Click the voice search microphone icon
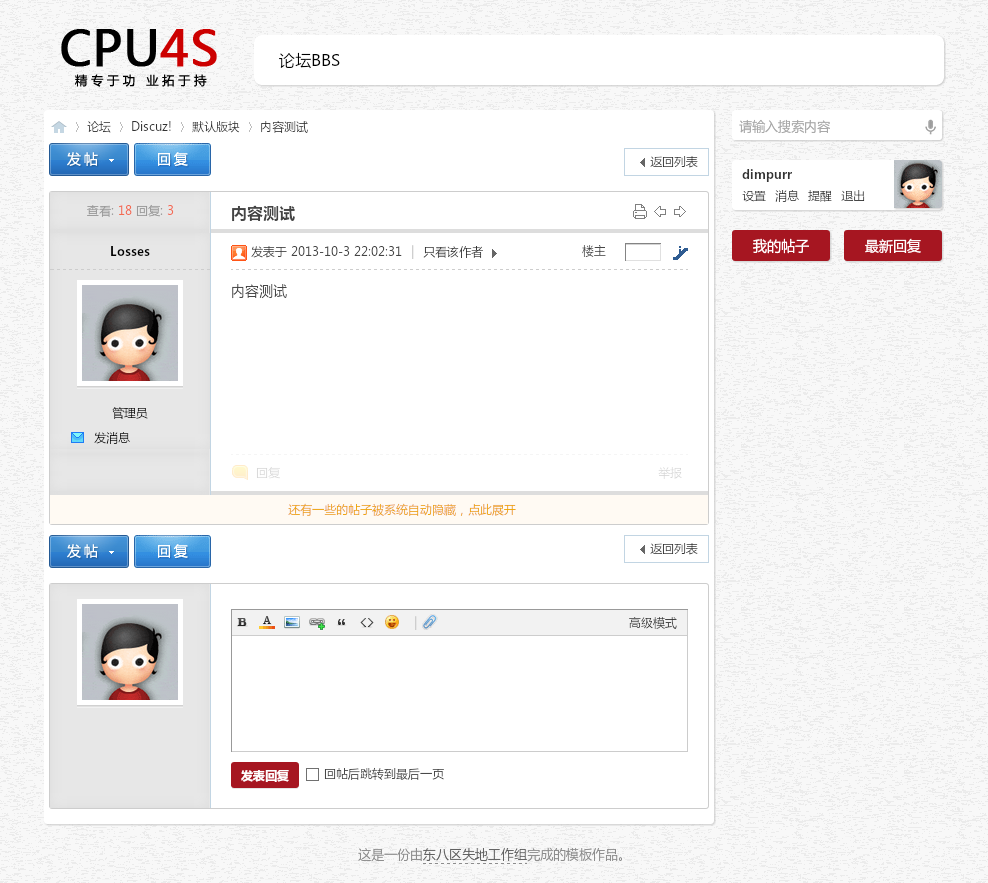This screenshot has width=988, height=883. click(x=930, y=127)
